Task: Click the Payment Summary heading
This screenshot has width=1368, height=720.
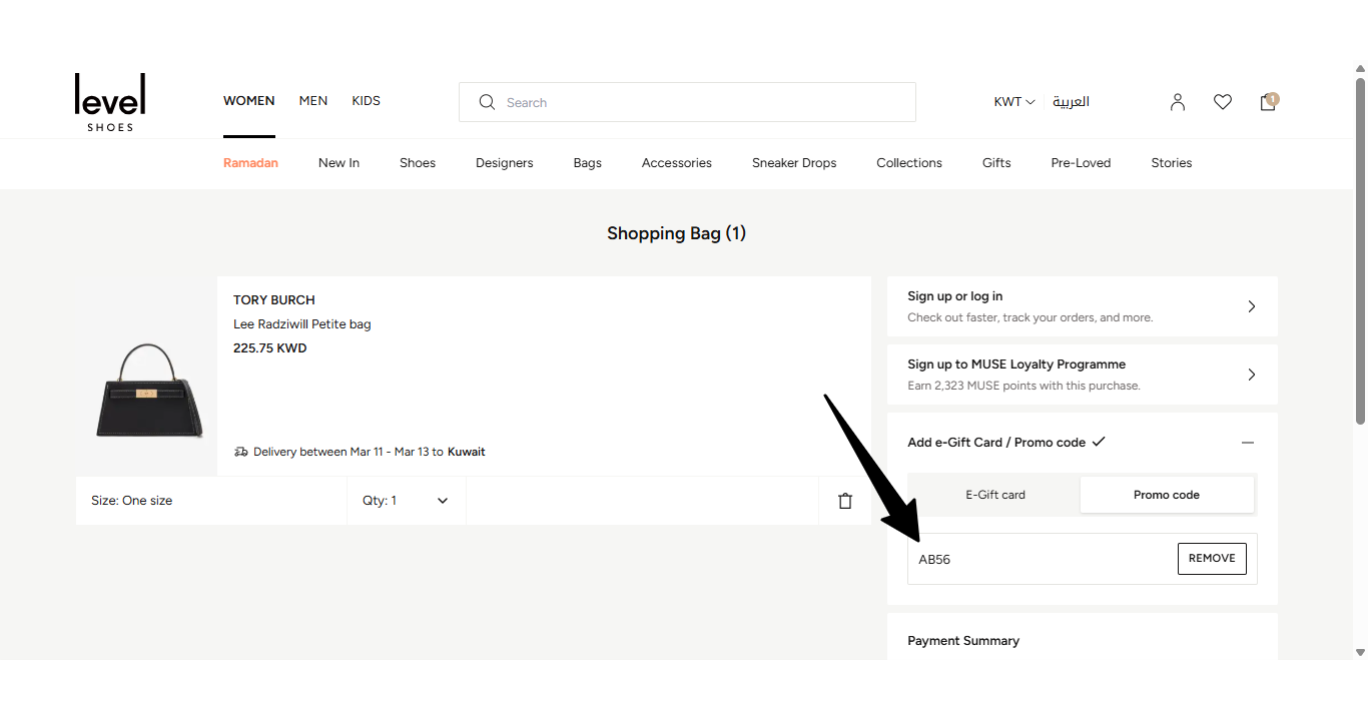Action: [963, 641]
